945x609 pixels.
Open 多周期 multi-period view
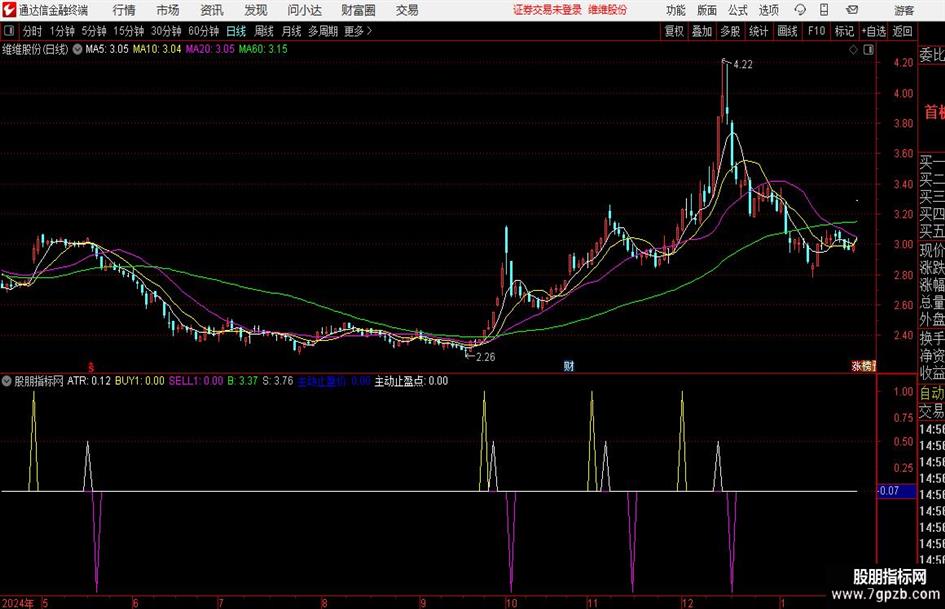323,31
